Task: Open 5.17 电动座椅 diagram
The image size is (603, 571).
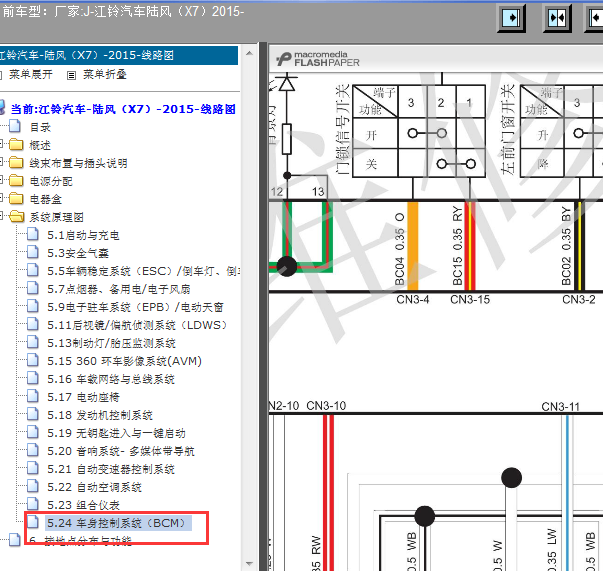Action: click(x=83, y=397)
